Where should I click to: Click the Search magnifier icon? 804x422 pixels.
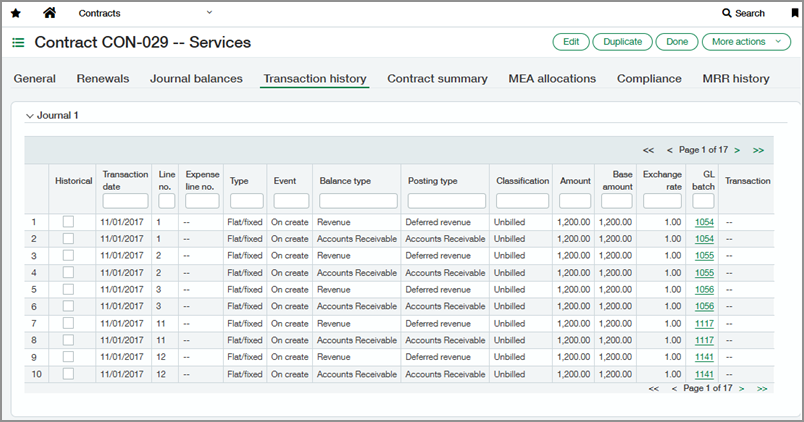coord(727,13)
